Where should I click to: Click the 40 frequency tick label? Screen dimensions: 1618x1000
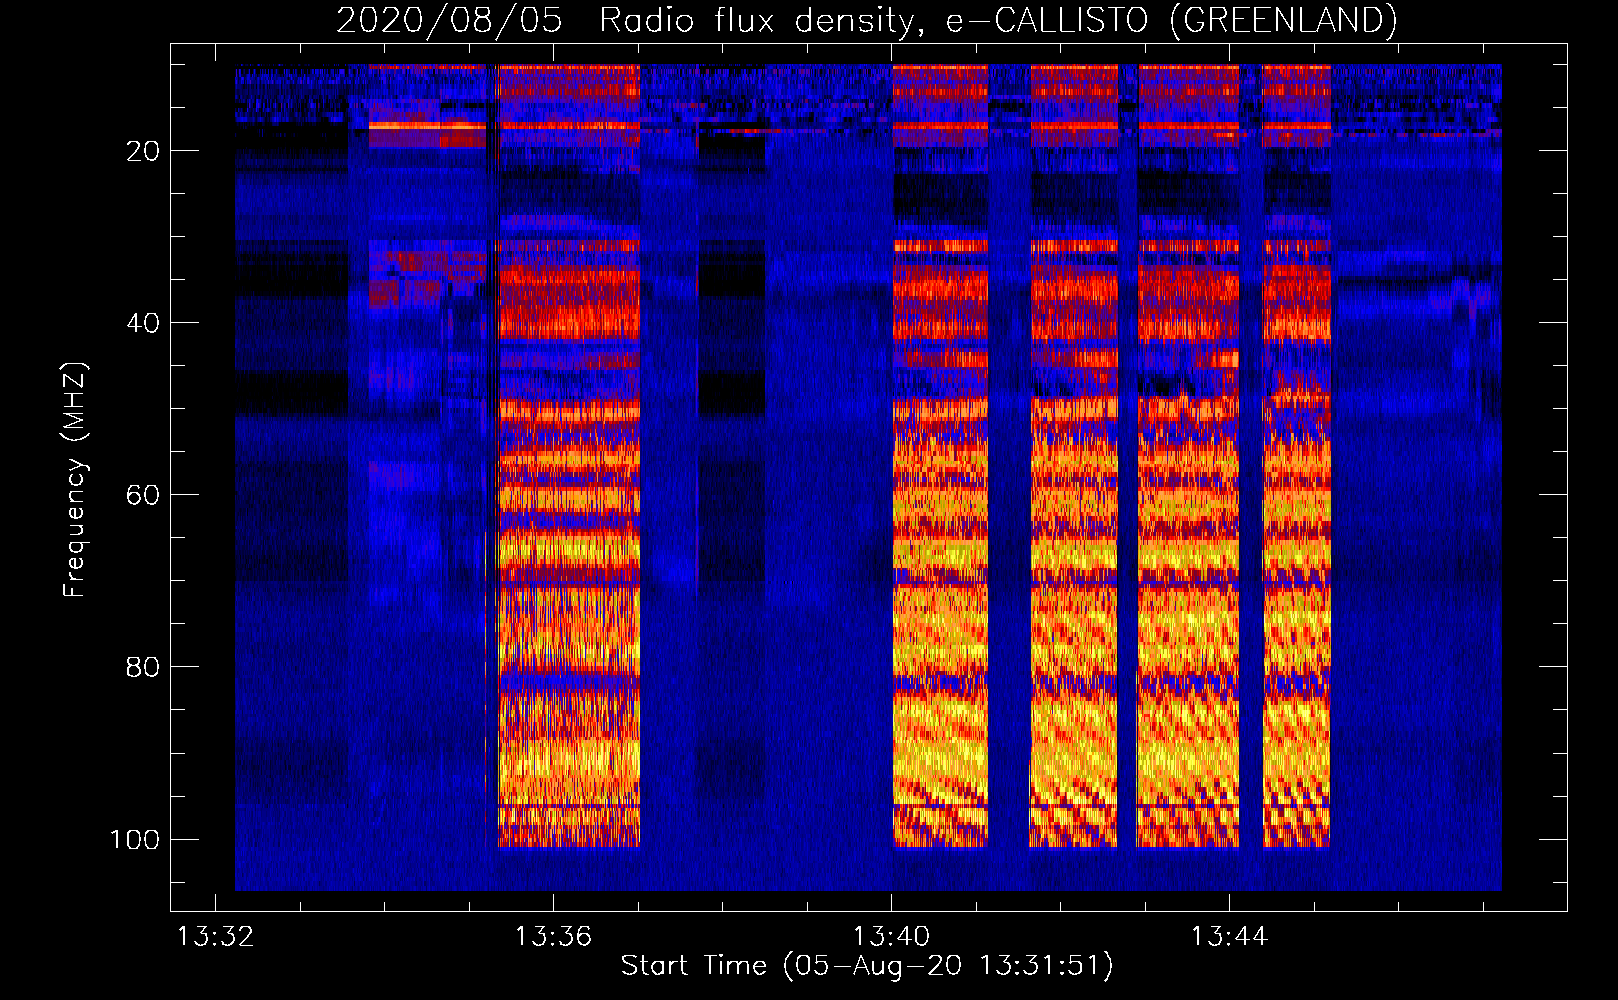tap(143, 323)
